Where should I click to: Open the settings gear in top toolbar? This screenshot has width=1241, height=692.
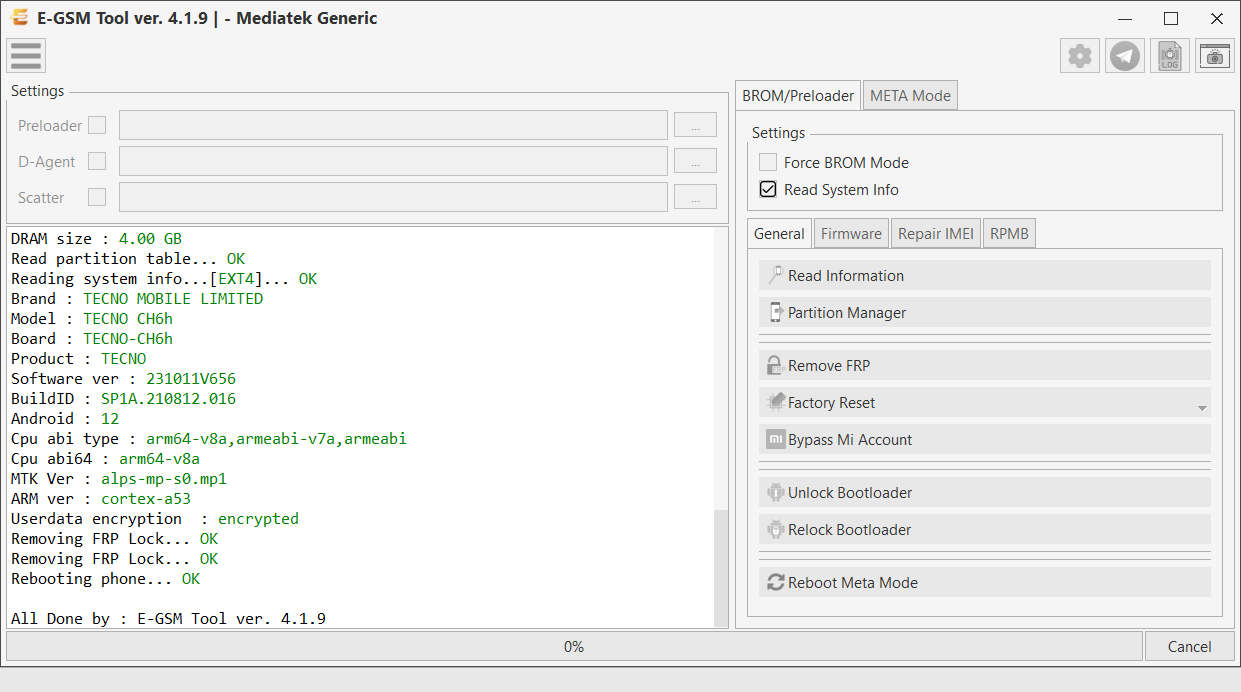[x=1079, y=56]
